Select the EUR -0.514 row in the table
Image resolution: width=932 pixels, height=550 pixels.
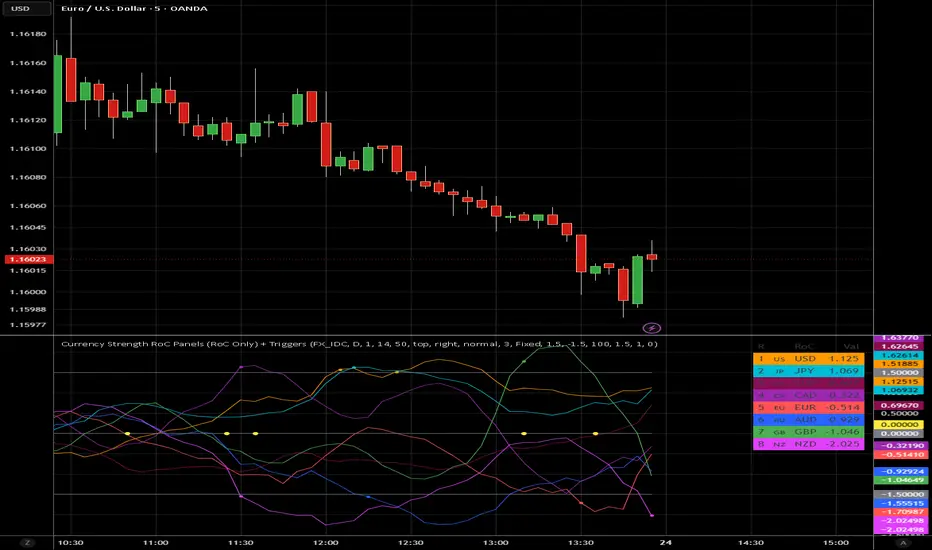coord(808,407)
